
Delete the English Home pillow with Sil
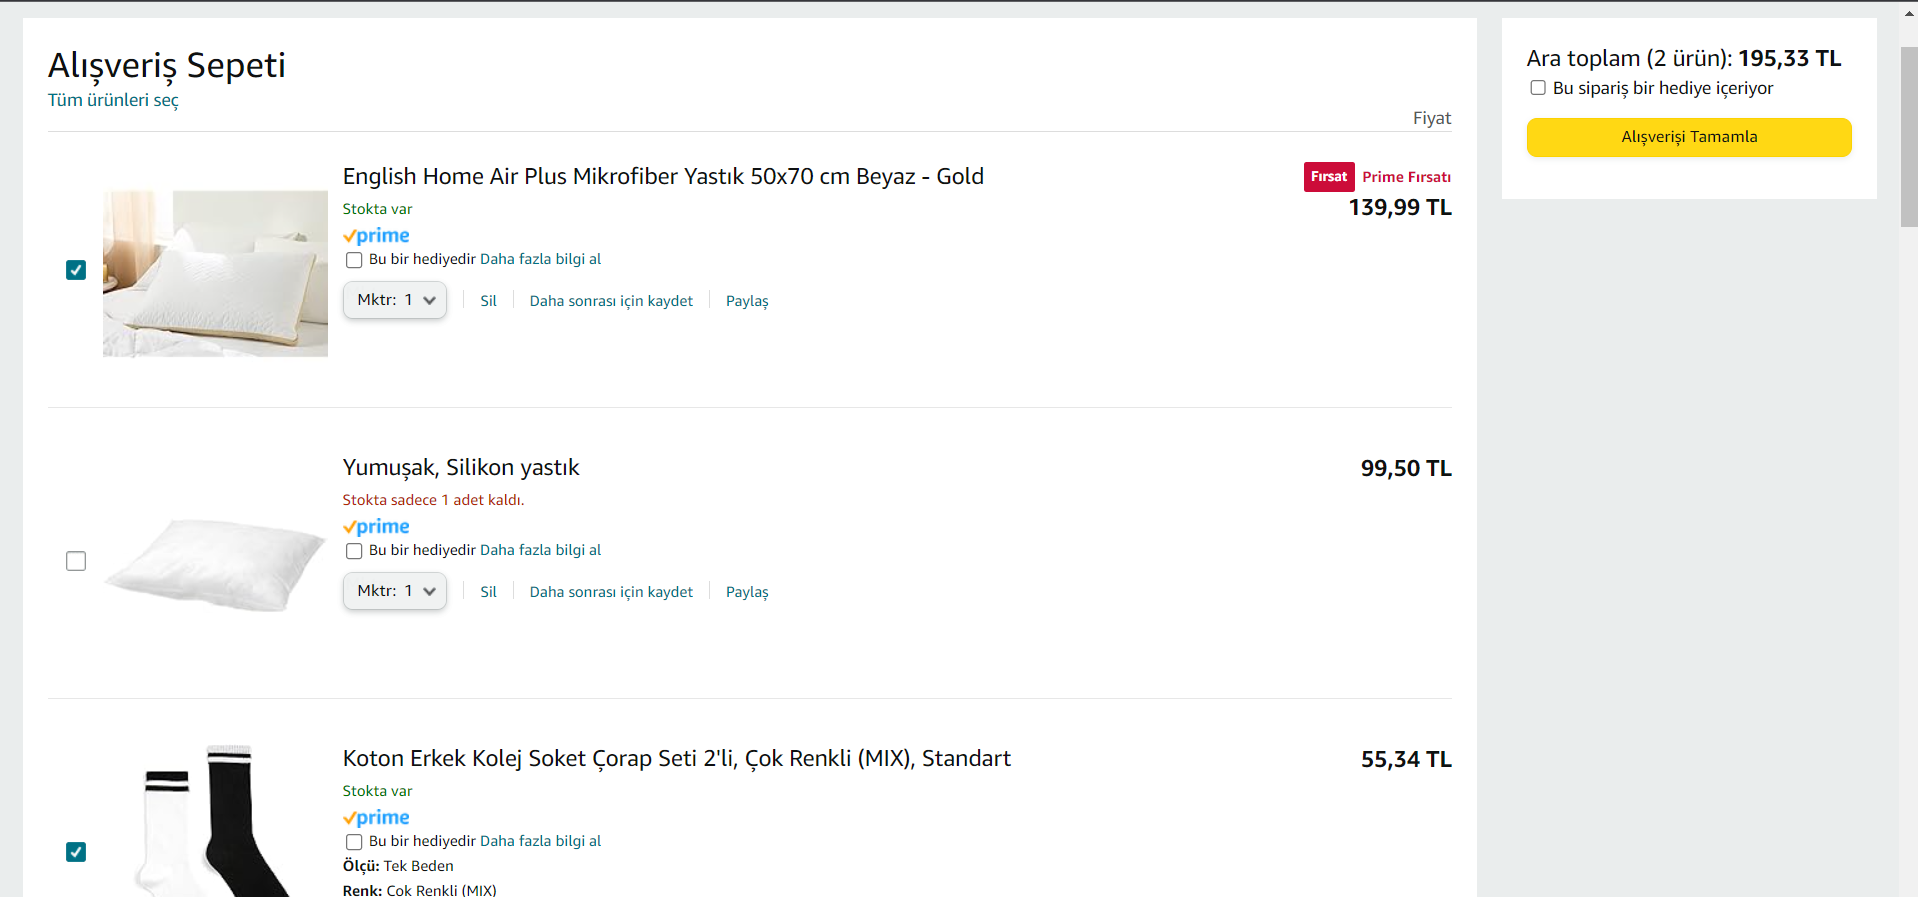[488, 301]
